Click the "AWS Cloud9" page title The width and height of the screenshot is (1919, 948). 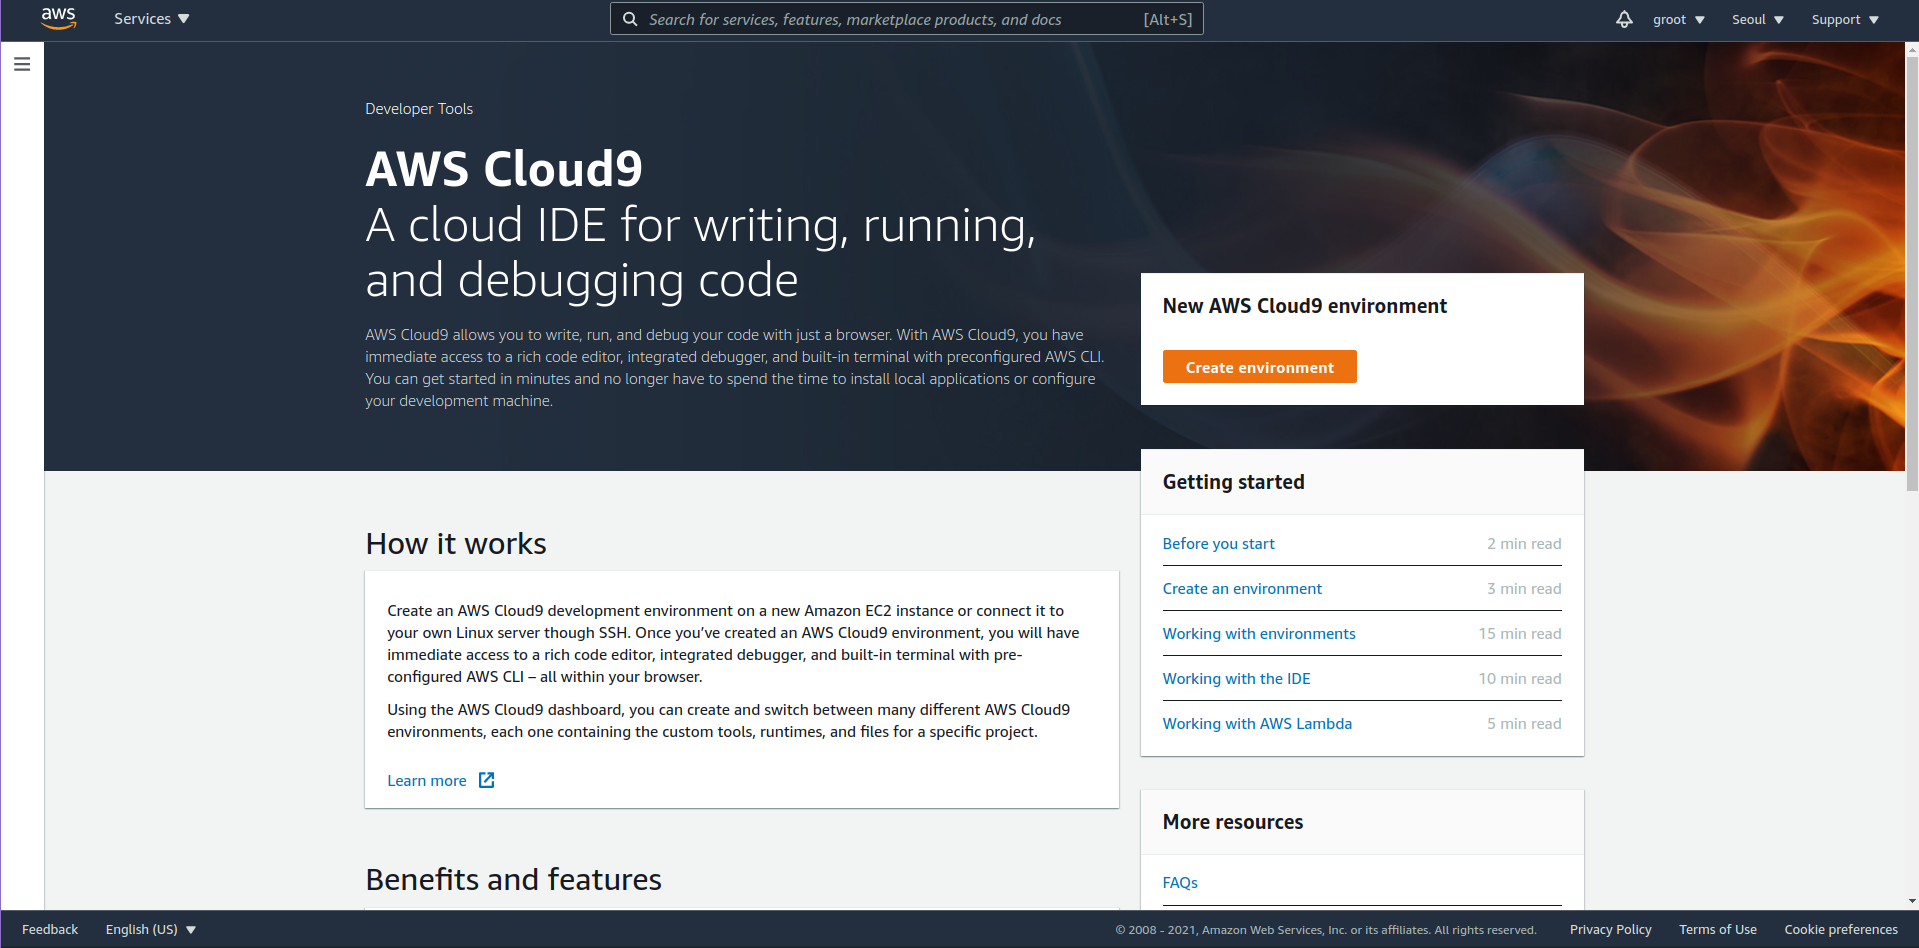504,168
